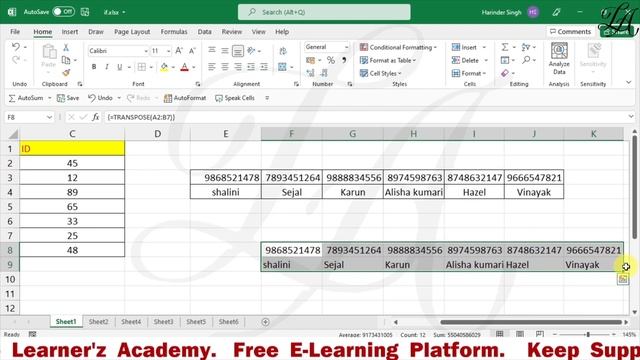Click AutoFormat in quick access toolbar
The width and height of the screenshot is (640, 360).
pyautogui.click(x=185, y=98)
